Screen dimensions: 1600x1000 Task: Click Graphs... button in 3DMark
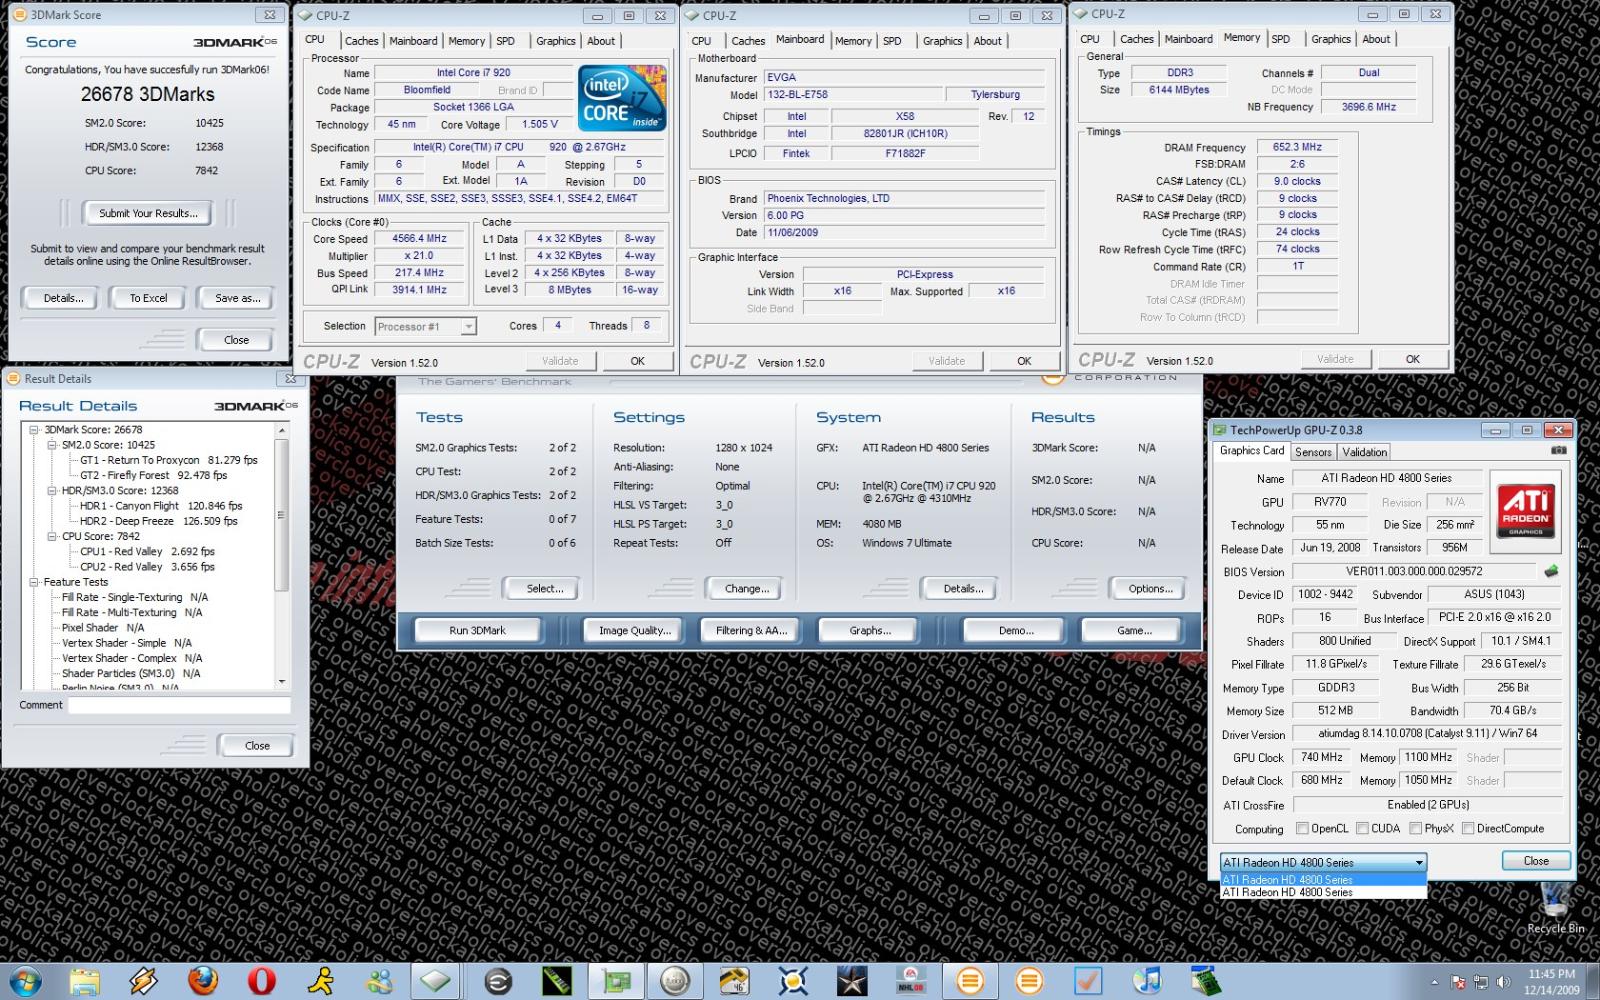869,630
